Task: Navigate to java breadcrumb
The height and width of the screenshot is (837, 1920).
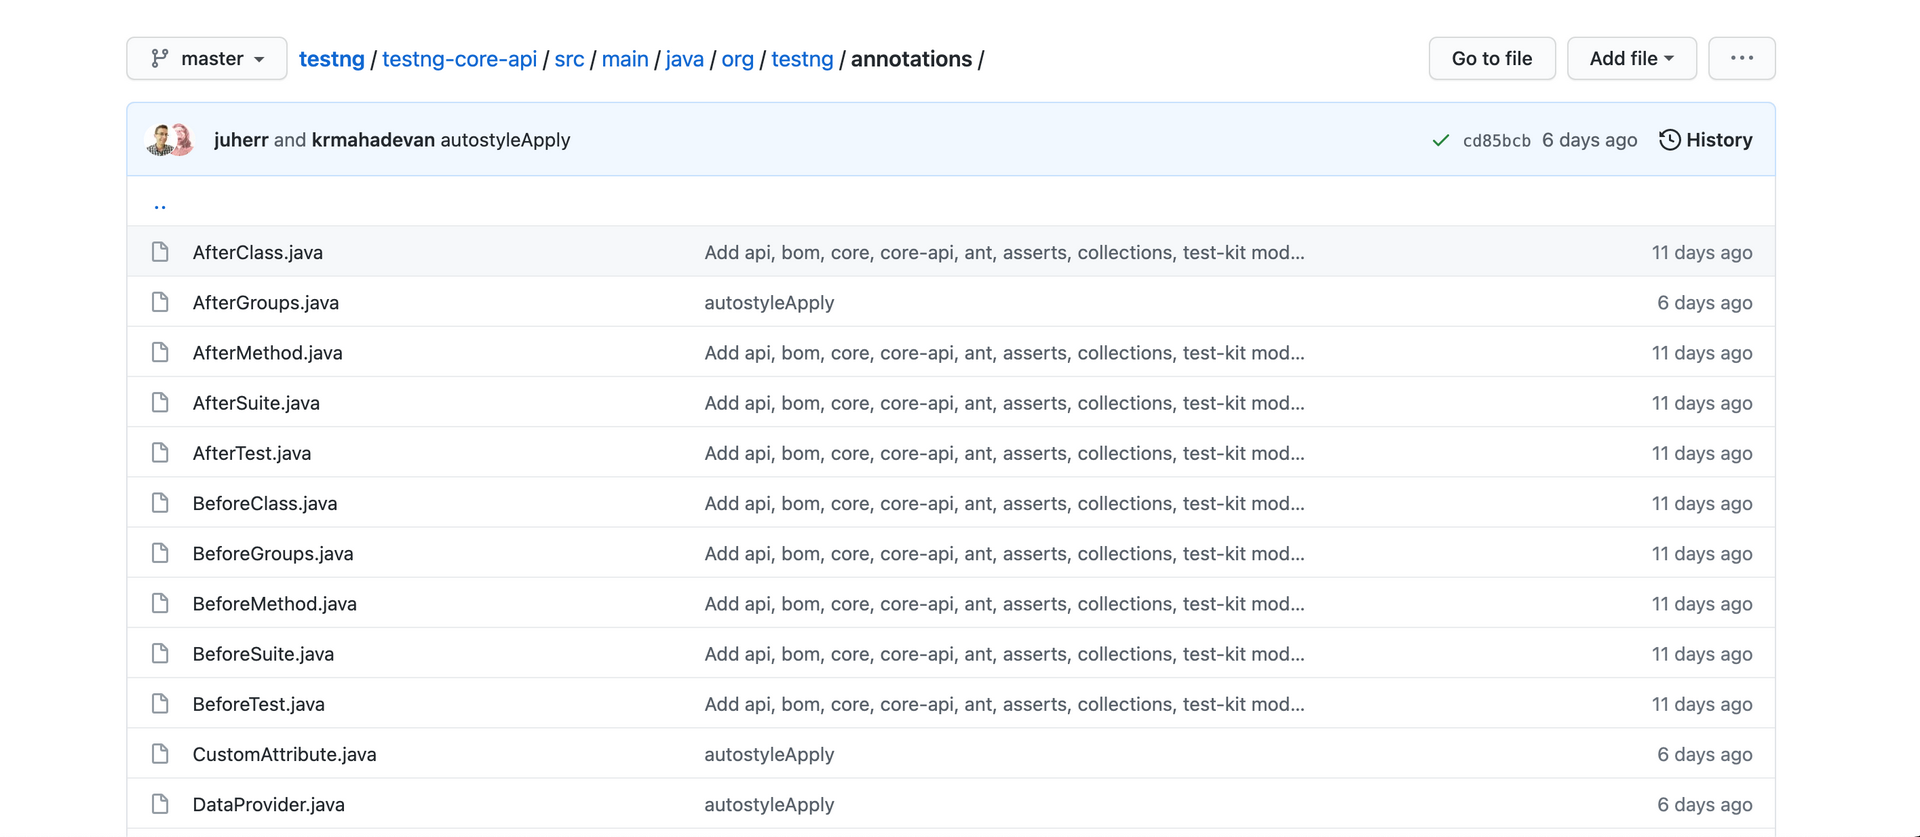Action: (x=685, y=59)
